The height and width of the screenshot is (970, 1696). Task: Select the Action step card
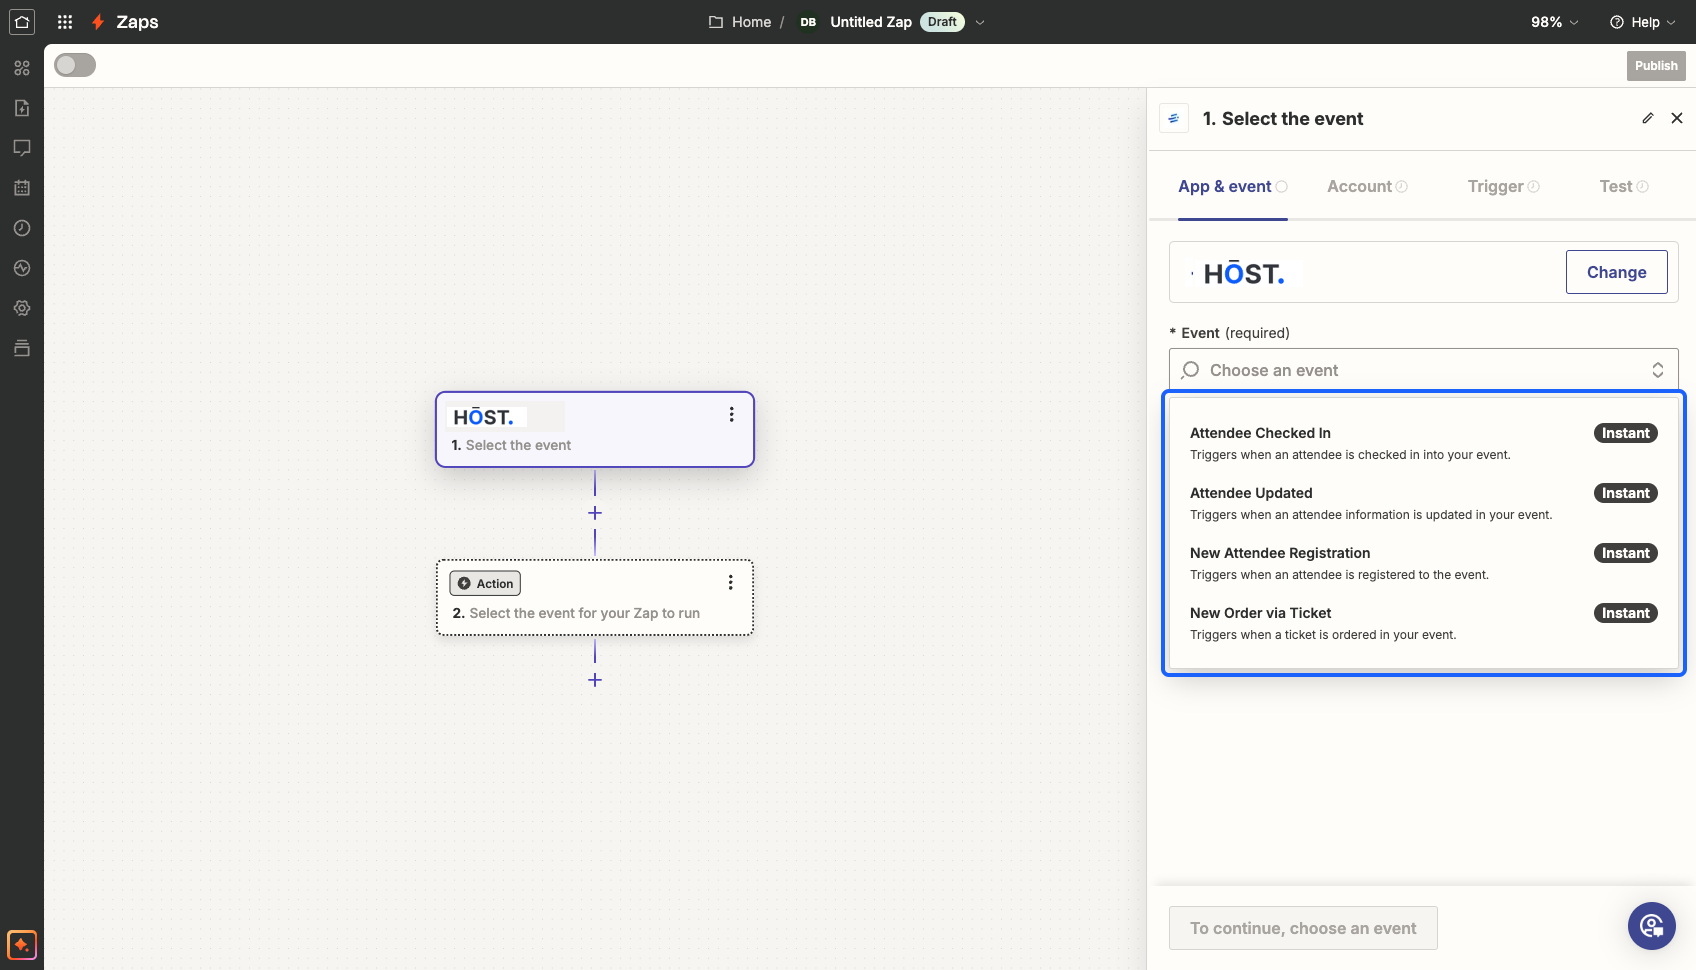pos(595,597)
